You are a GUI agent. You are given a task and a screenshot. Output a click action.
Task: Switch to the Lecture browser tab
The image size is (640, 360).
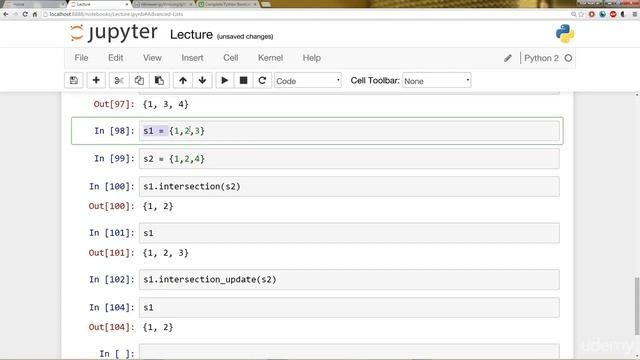coord(99,4)
